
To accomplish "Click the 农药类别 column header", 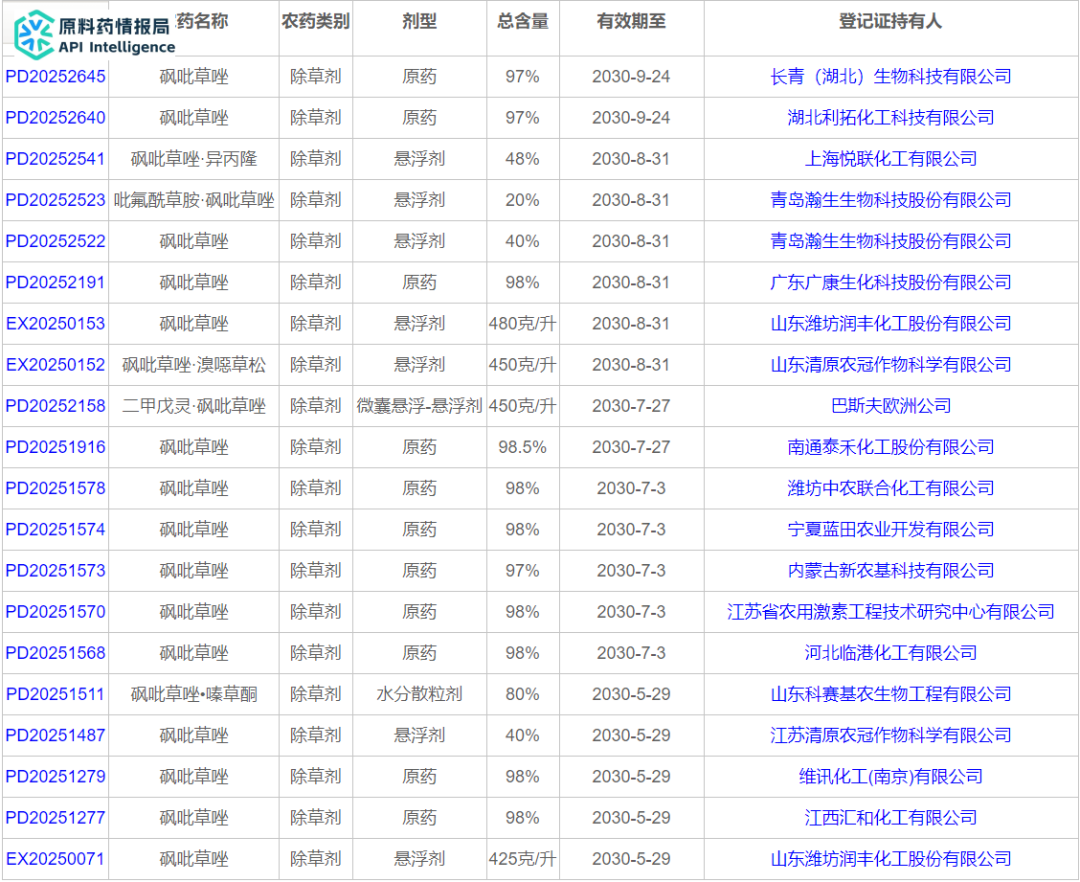I will (315, 22).
